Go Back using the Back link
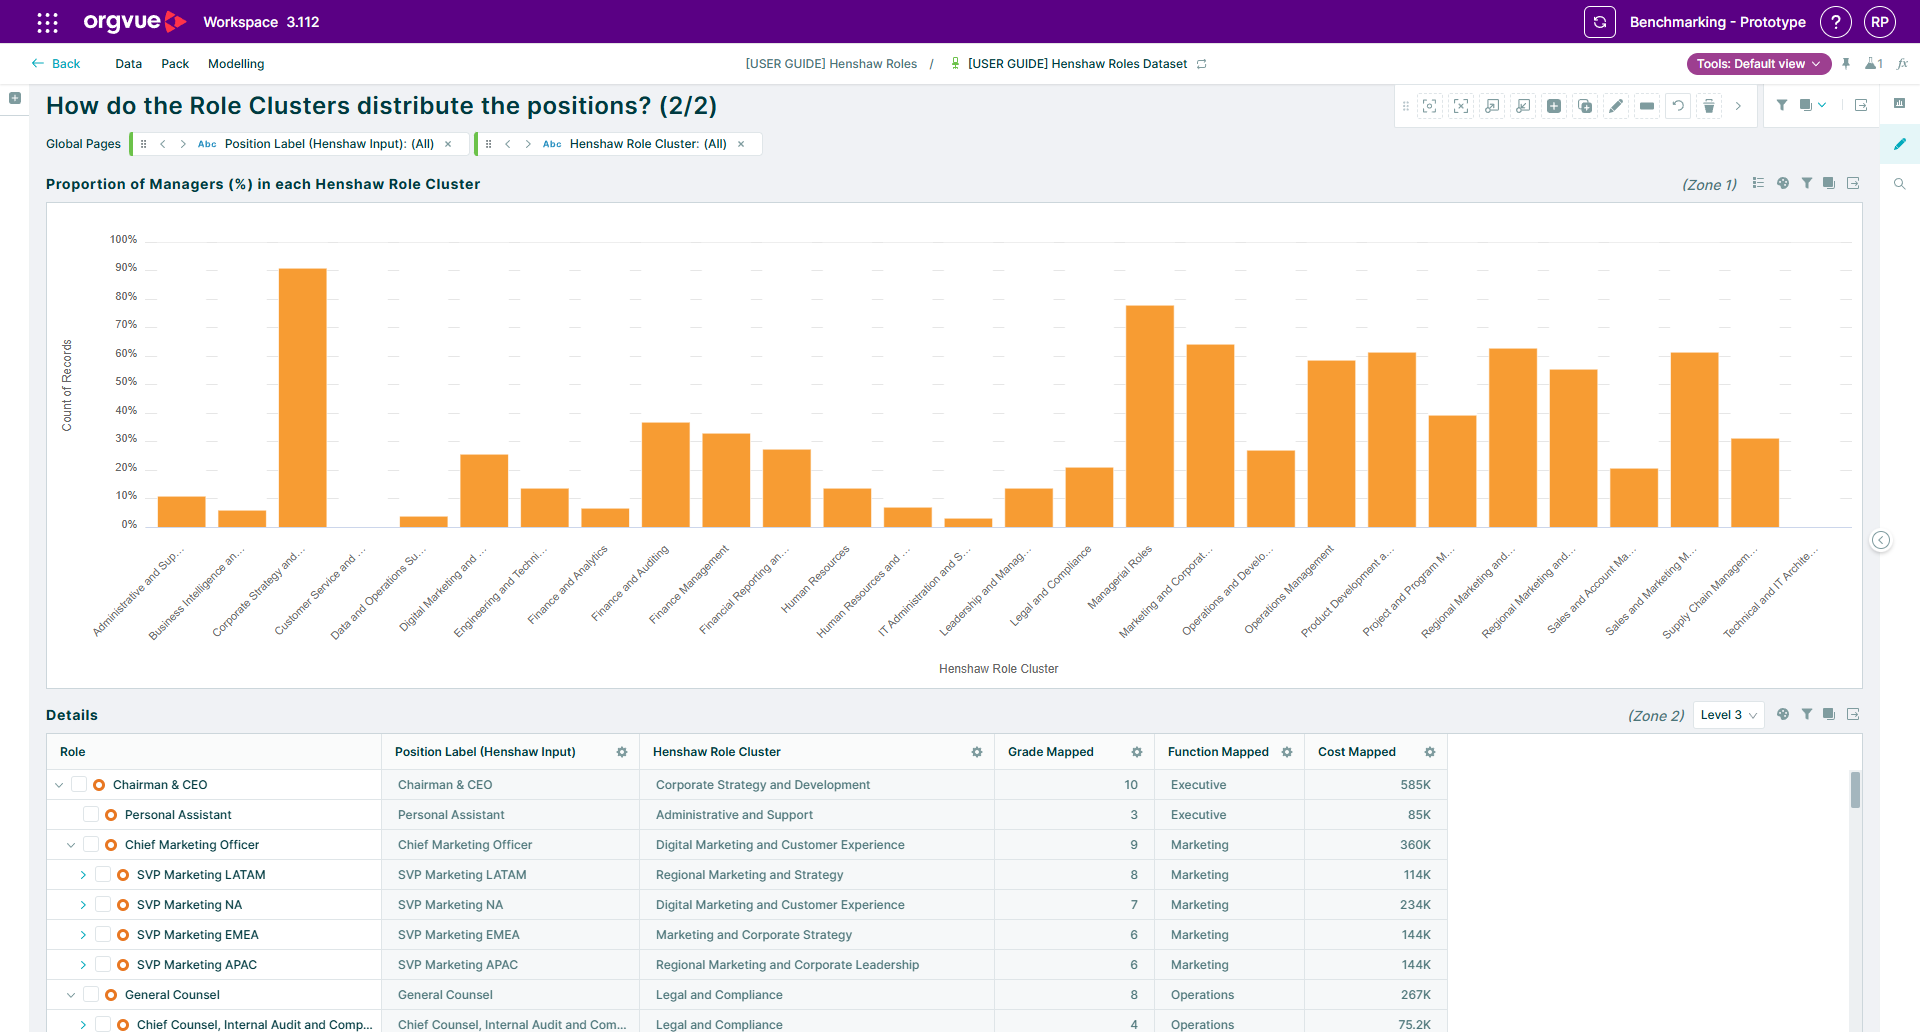This screenshot has width=1920, height=1032. pos(56,64)
